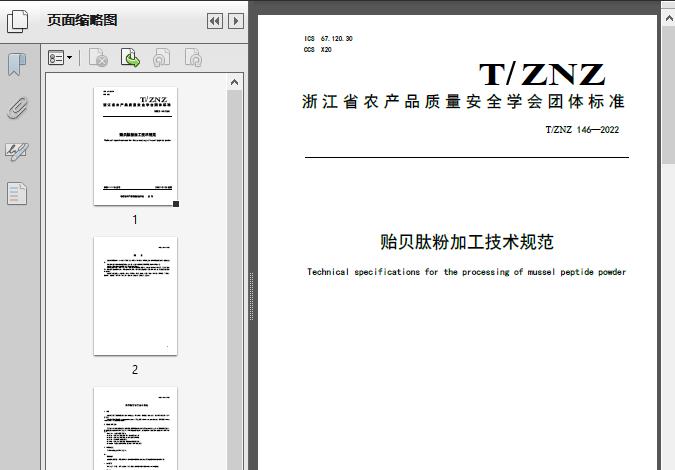The width and height of the screenshot is (675, 470).
Task: Click the page number 1 label
Action: (x=135, y=220)
